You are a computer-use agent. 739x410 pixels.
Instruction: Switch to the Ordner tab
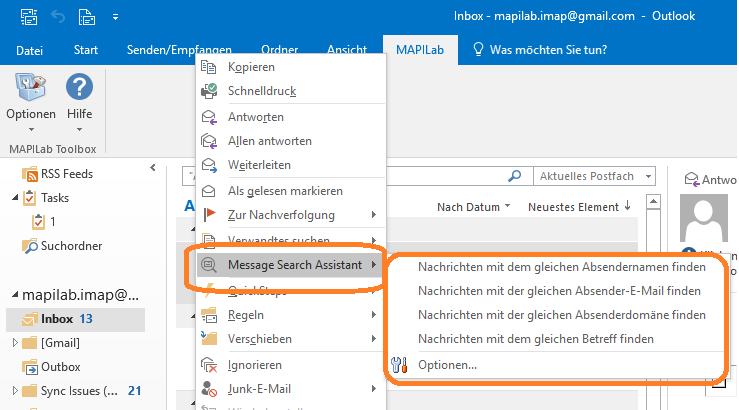tap(279, 50)
